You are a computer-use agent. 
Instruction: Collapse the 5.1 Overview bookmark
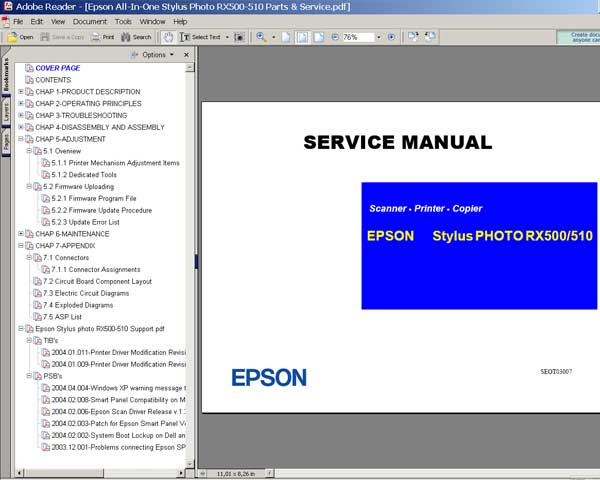(29, 151)
